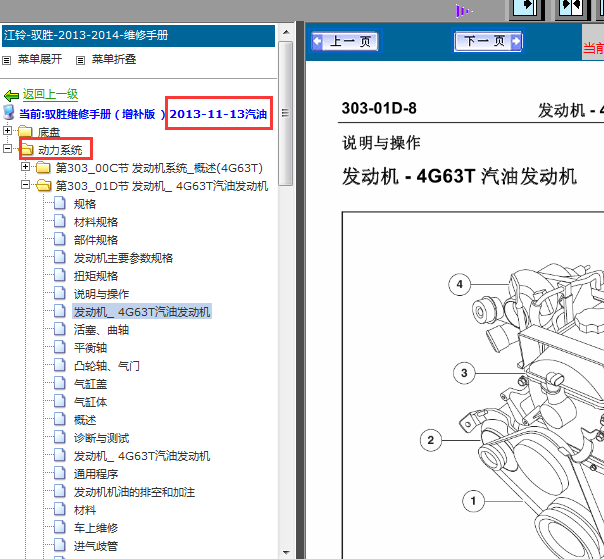Click the 返回上一级 link

[50, 94]
